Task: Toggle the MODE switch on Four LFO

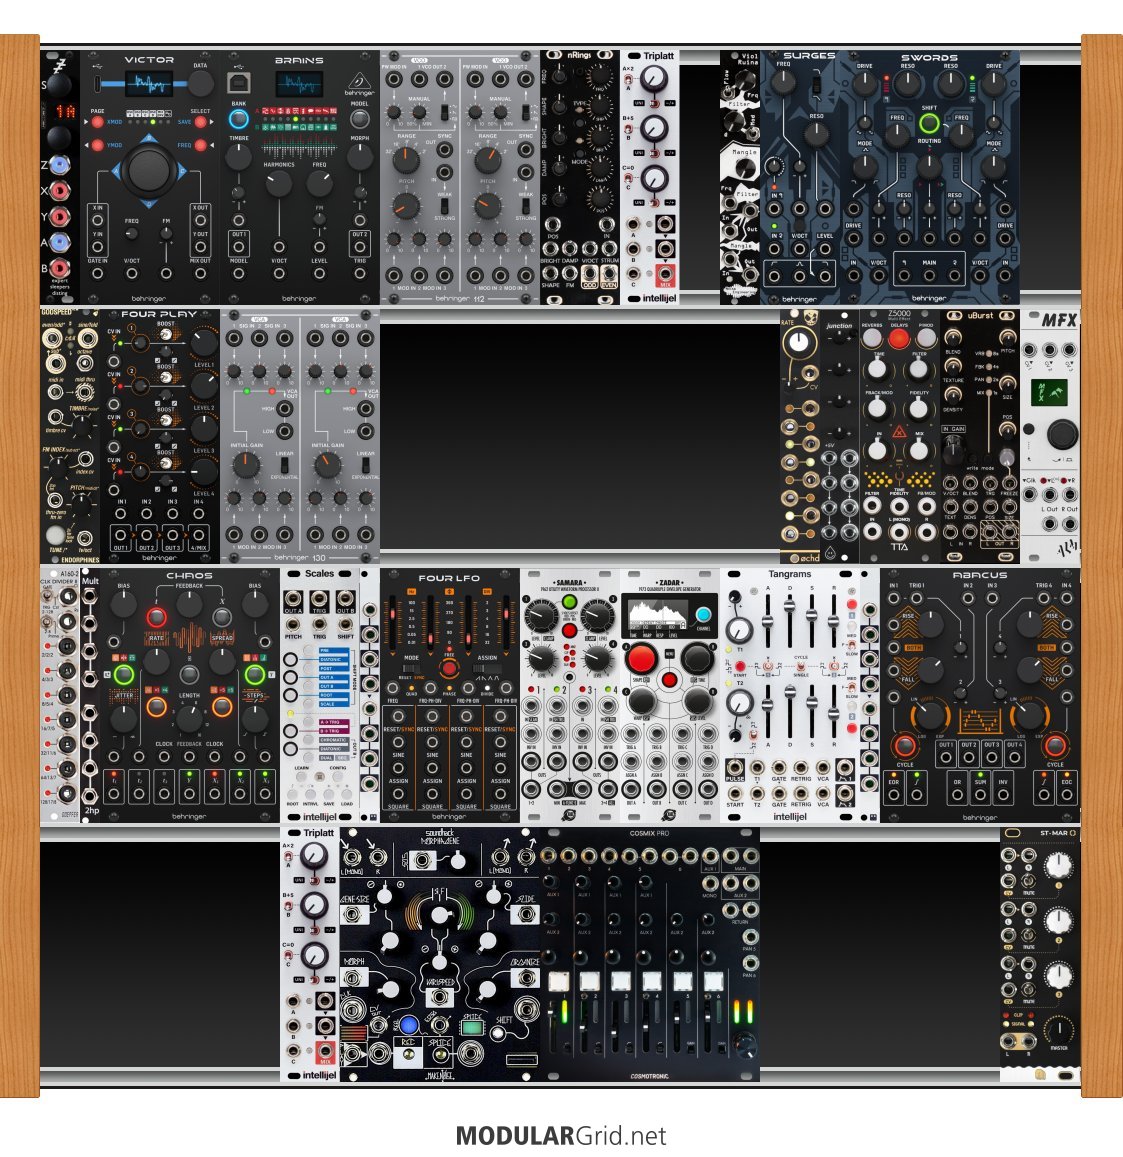Action: pos(410,669)
